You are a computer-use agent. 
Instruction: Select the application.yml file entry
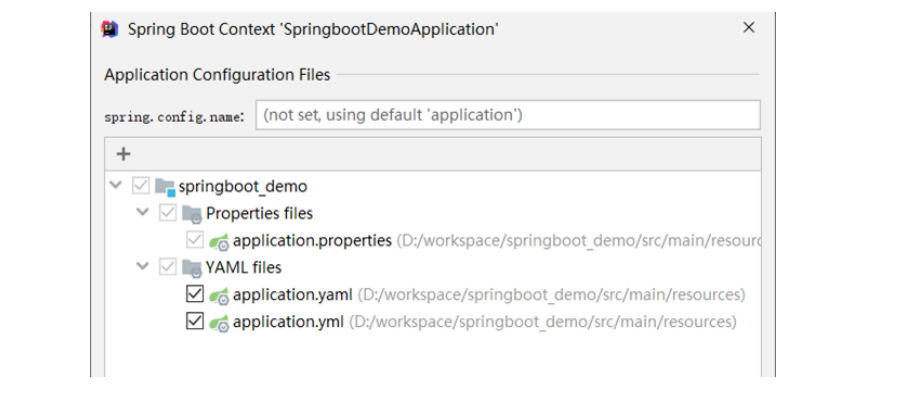(x=288, y=322)
